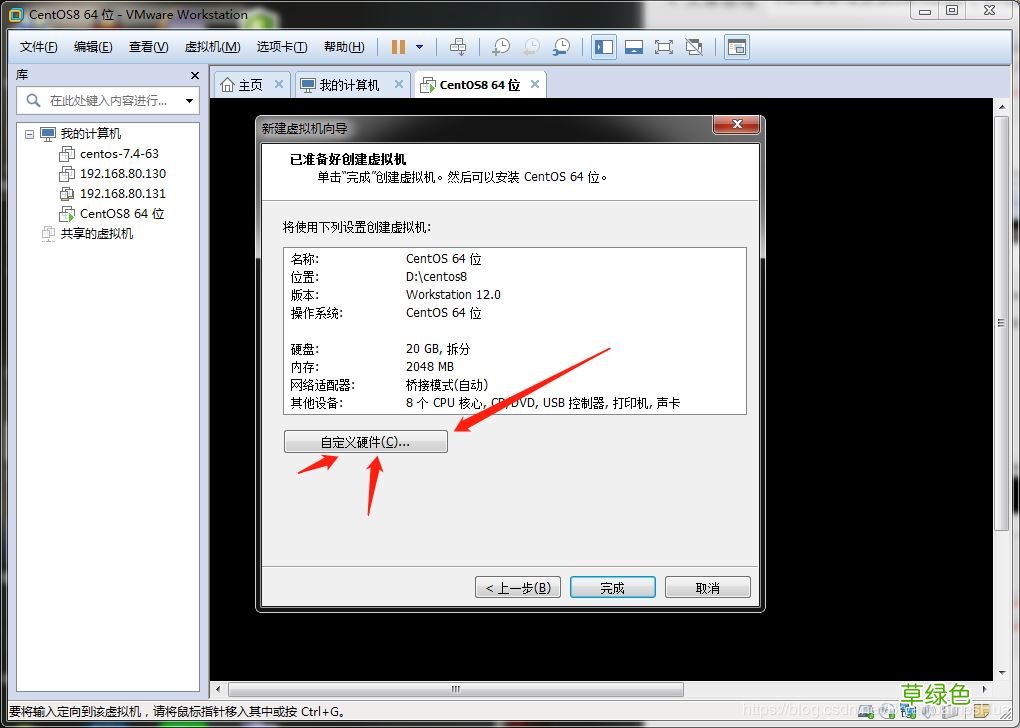Click the revert to snapshot icon
Screen dimensions: 1020x728
[531, 47]
